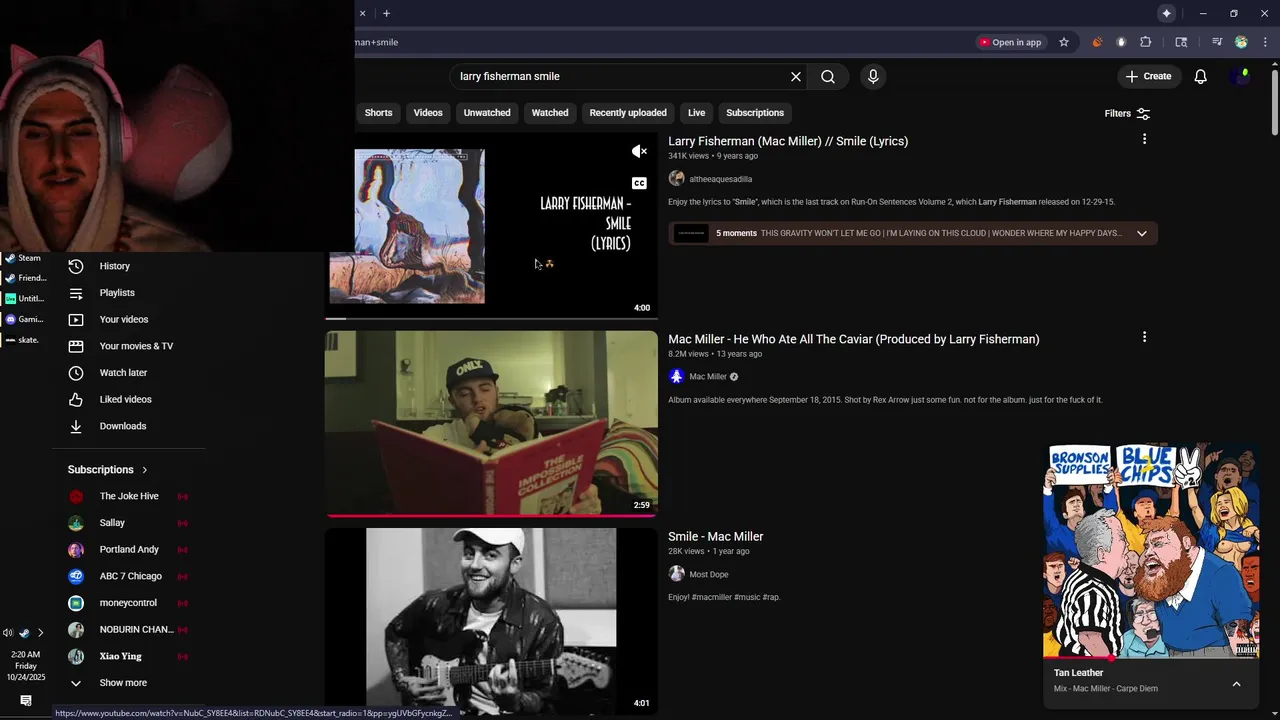The height and width of the screenshot is (720, 1280).
Task: Filter results by Live
Action: 697,113
